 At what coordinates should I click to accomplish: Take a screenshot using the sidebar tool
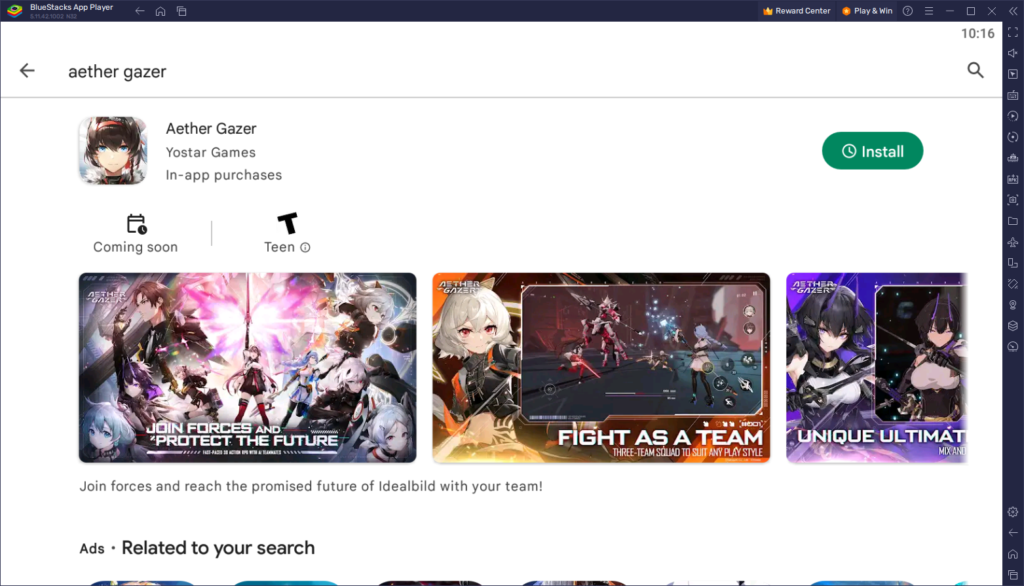[x=1013, y=200]
